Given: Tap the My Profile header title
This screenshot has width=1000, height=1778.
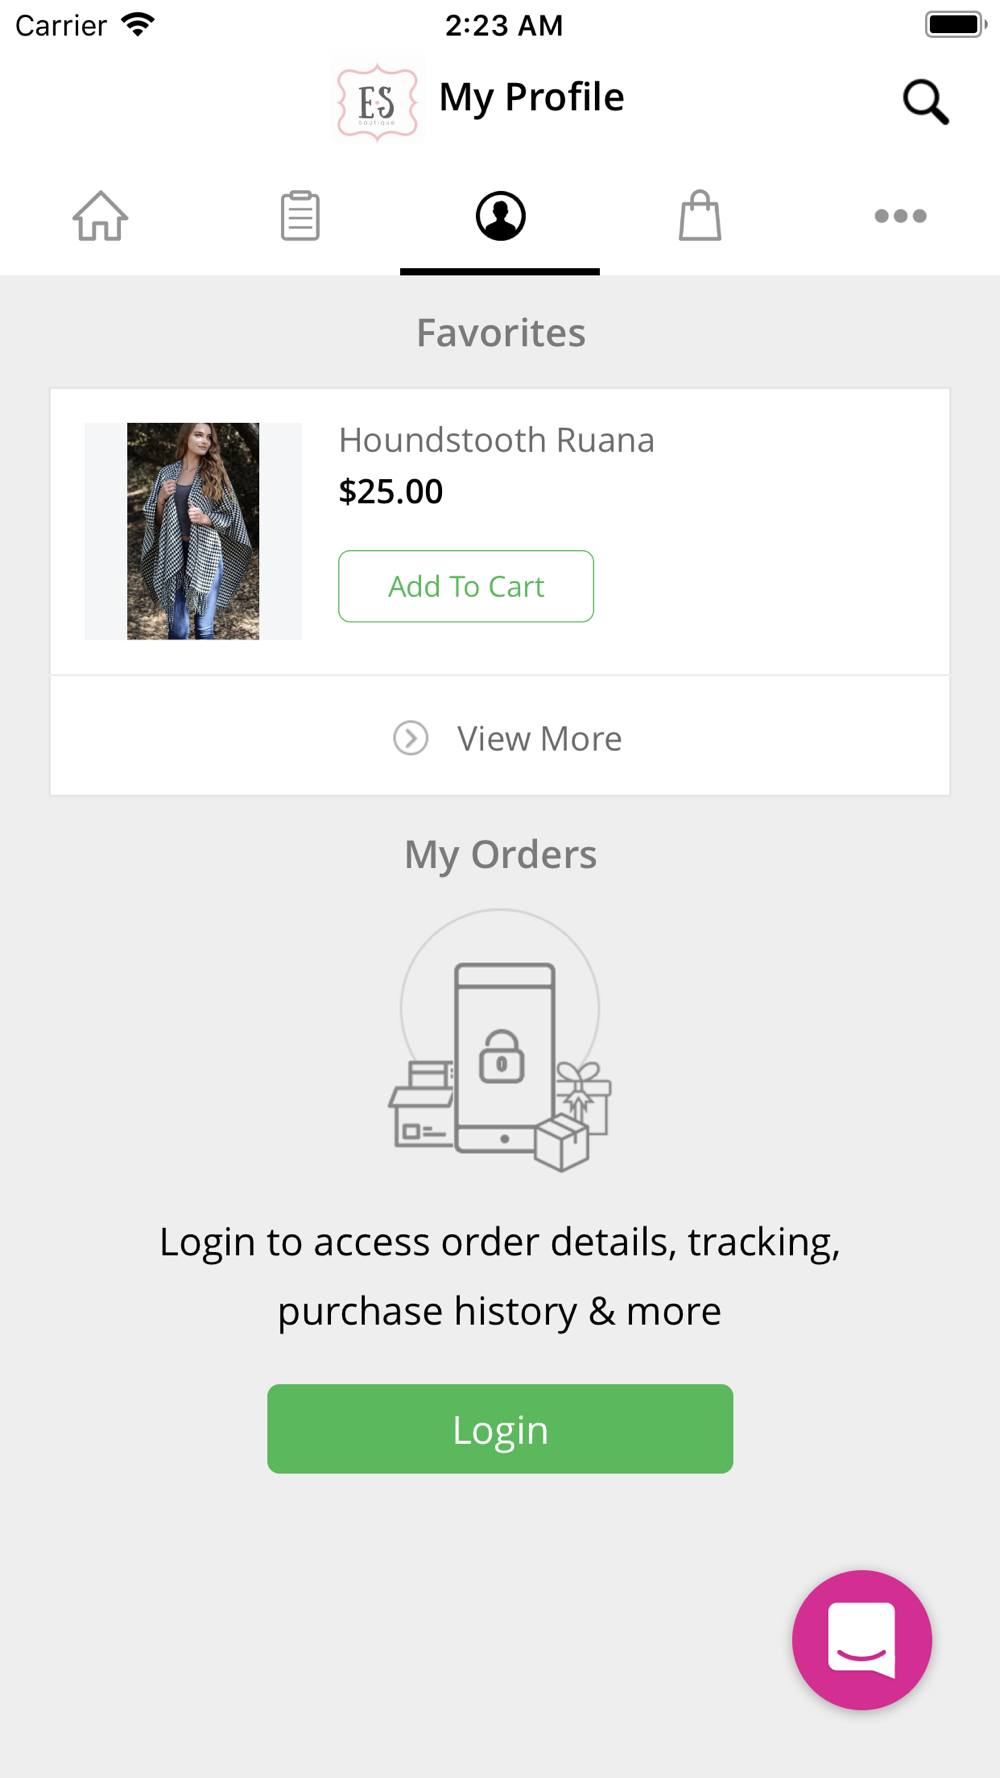Looking at the screenshot, I should pyautogui.click(x=531, y=97).
